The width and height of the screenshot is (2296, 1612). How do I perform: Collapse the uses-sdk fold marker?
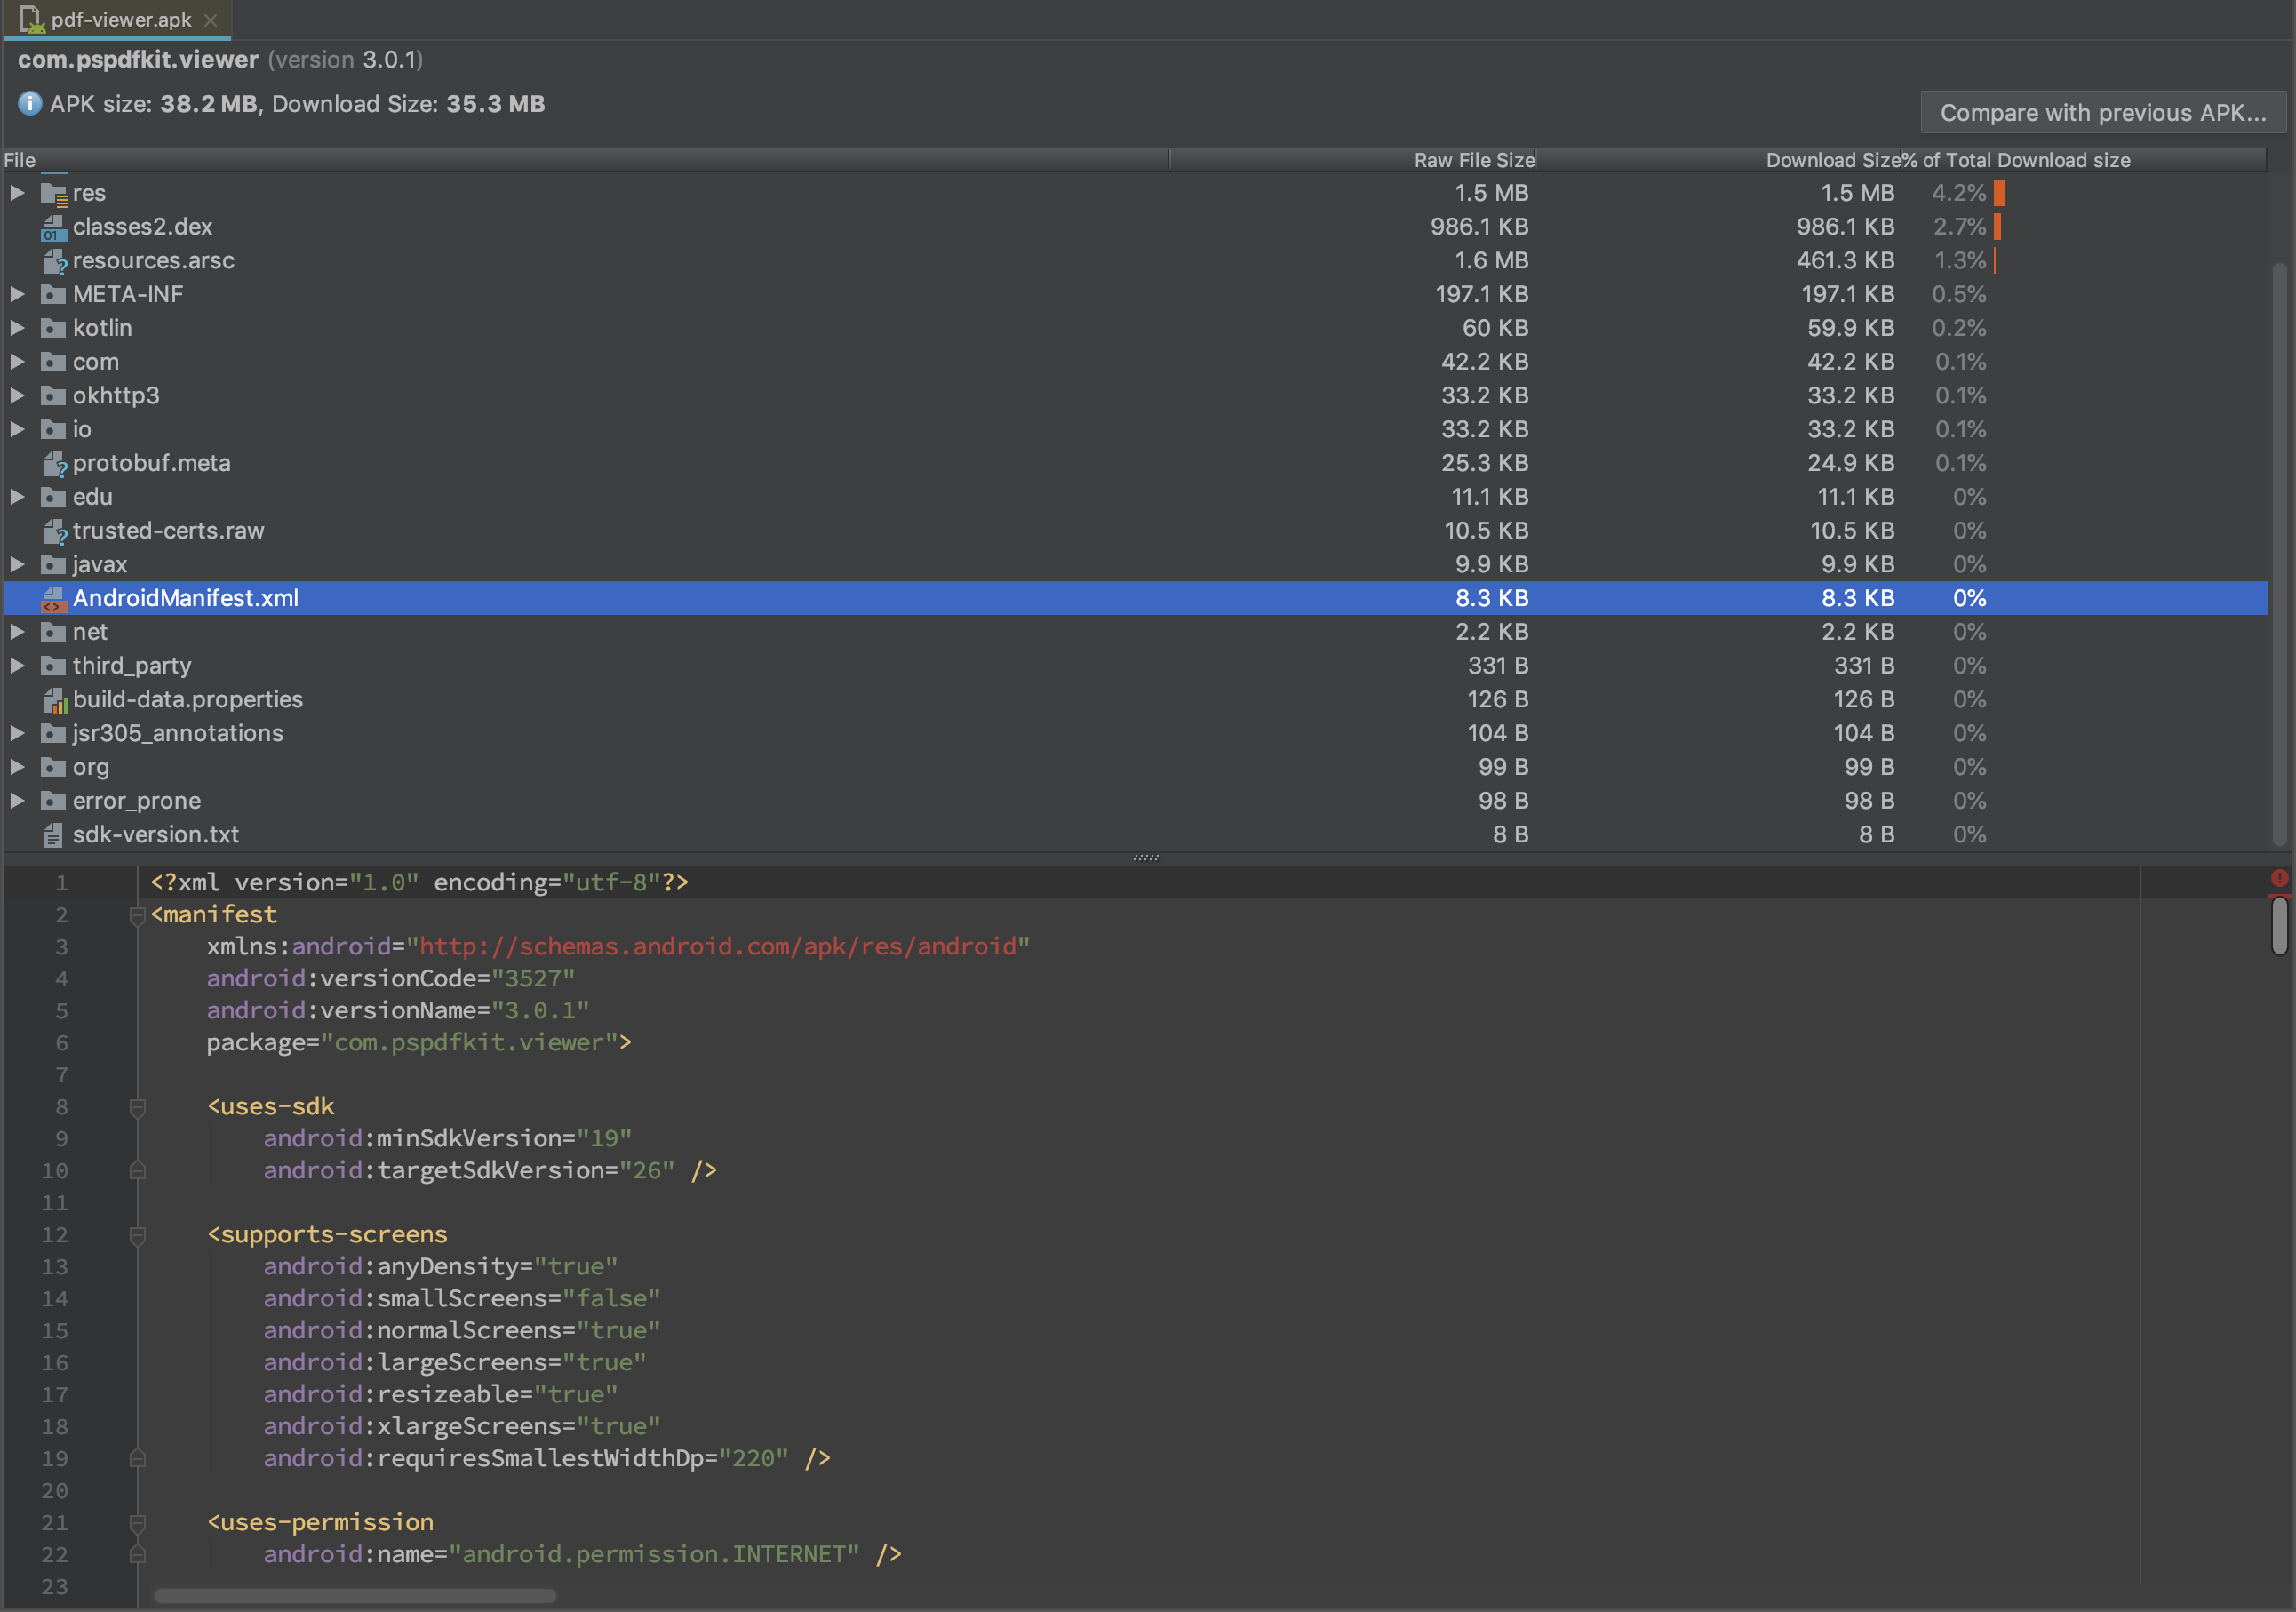pyautogui.click(x=137, y=1107)
